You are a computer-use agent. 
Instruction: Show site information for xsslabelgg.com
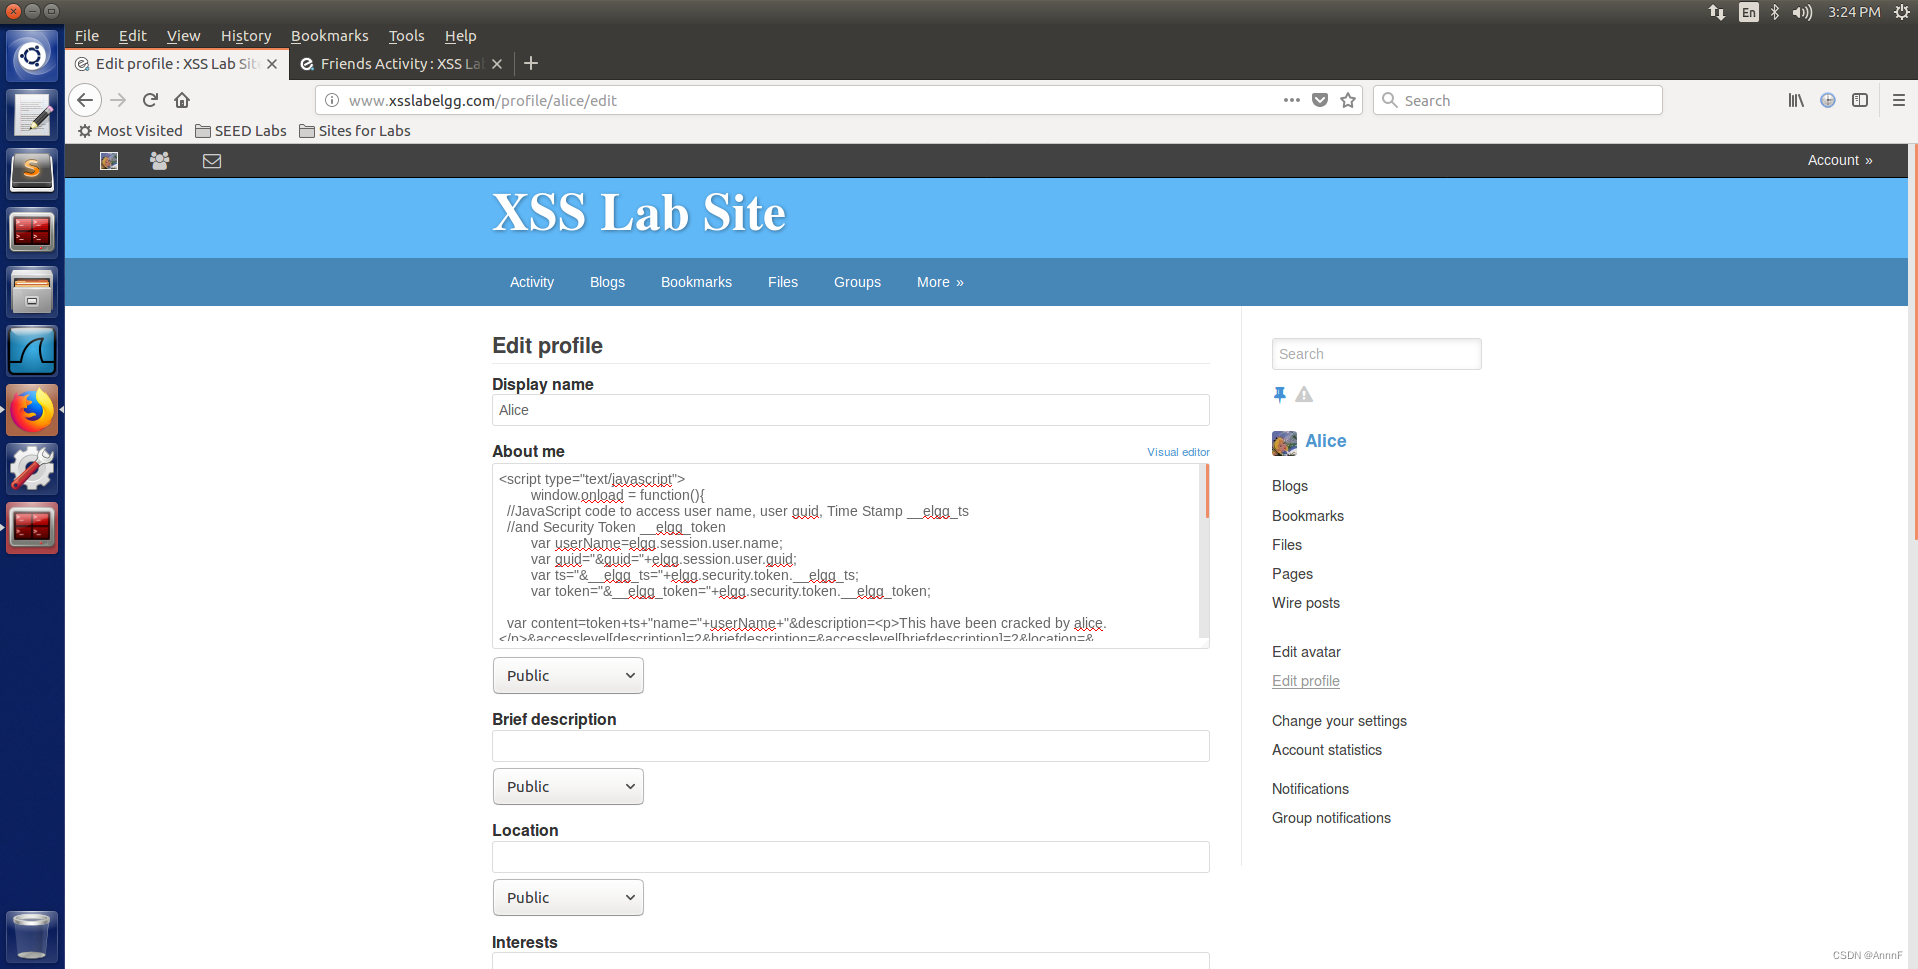click(332, 100)
